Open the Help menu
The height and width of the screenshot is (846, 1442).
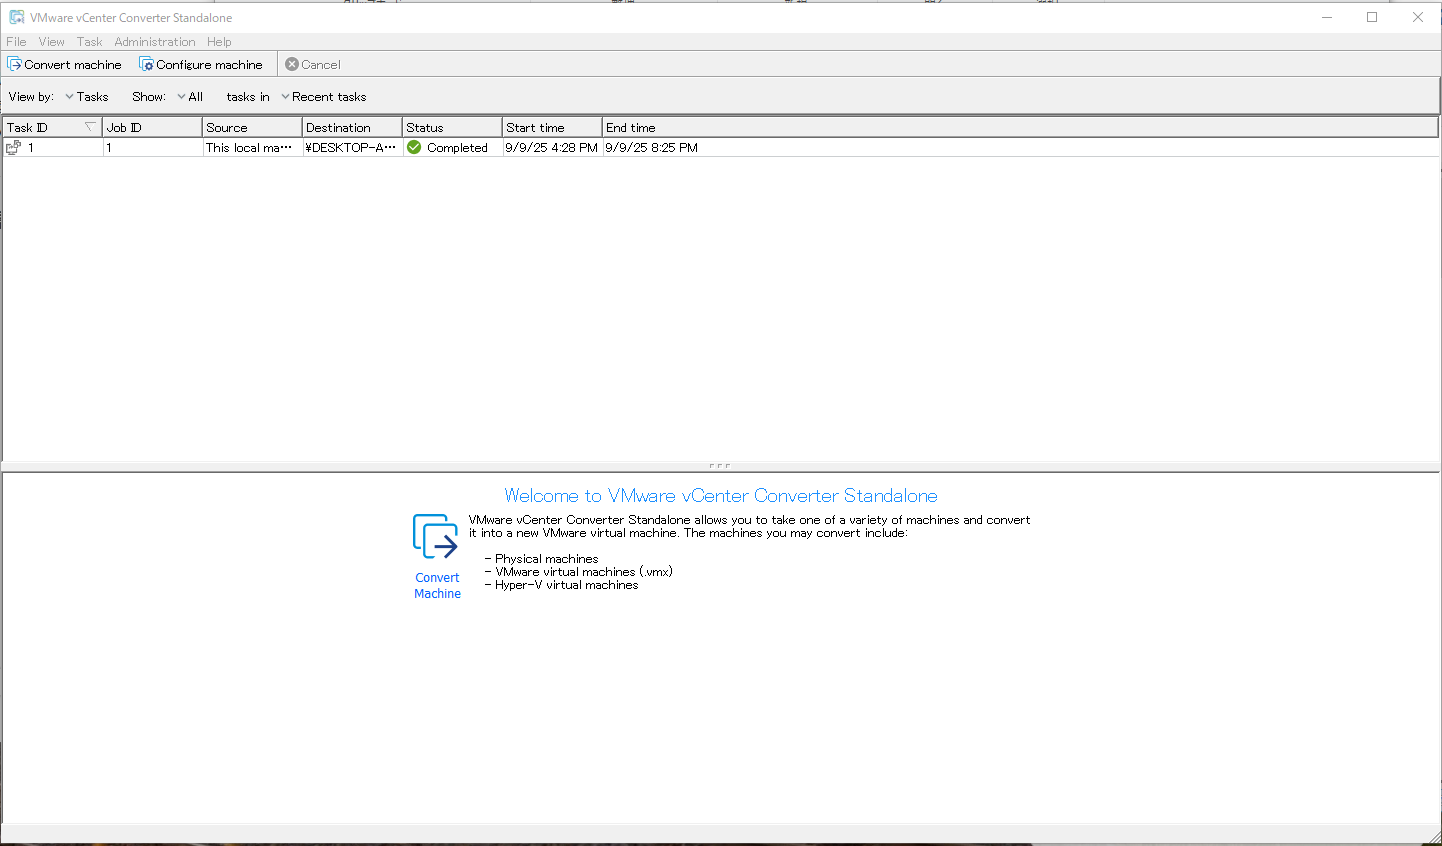pos(219,42)
